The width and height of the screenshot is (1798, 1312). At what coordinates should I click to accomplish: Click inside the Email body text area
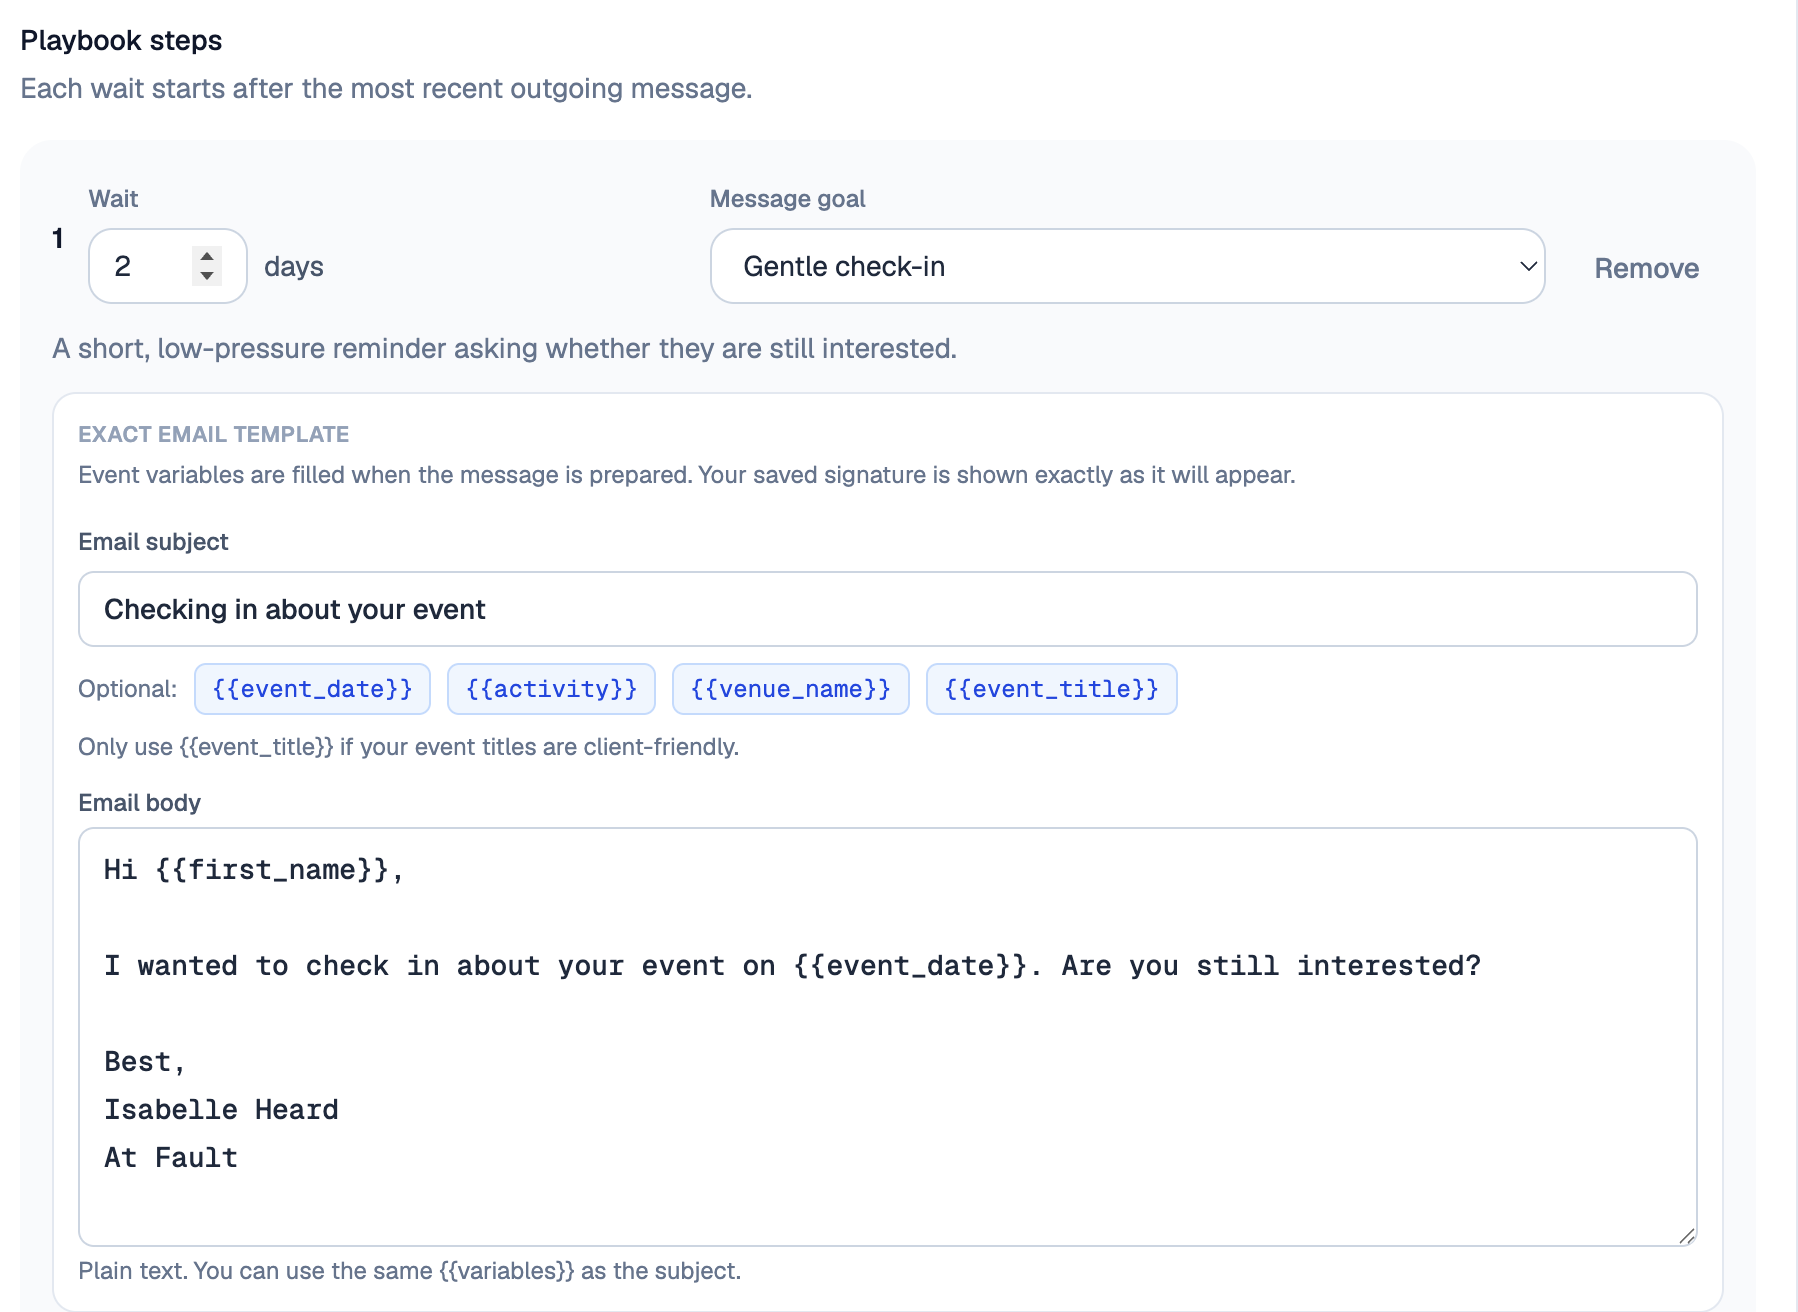pyautogui.click(x=887, y=1037)
